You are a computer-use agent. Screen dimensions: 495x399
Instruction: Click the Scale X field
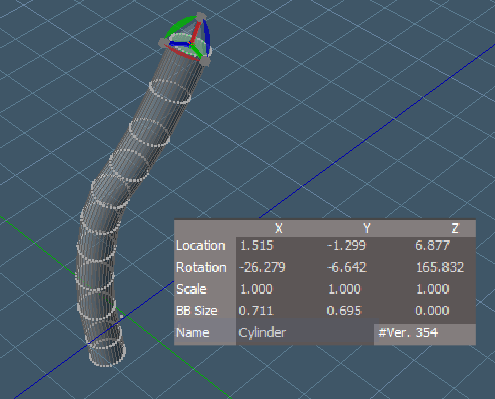[x=256, y=289]
